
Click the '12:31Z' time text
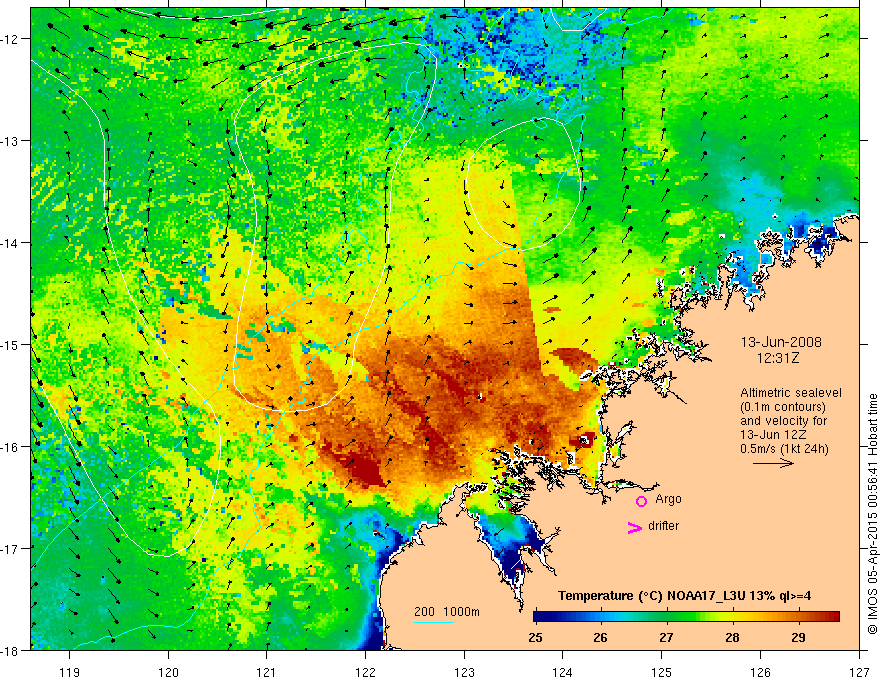(777, 358)
